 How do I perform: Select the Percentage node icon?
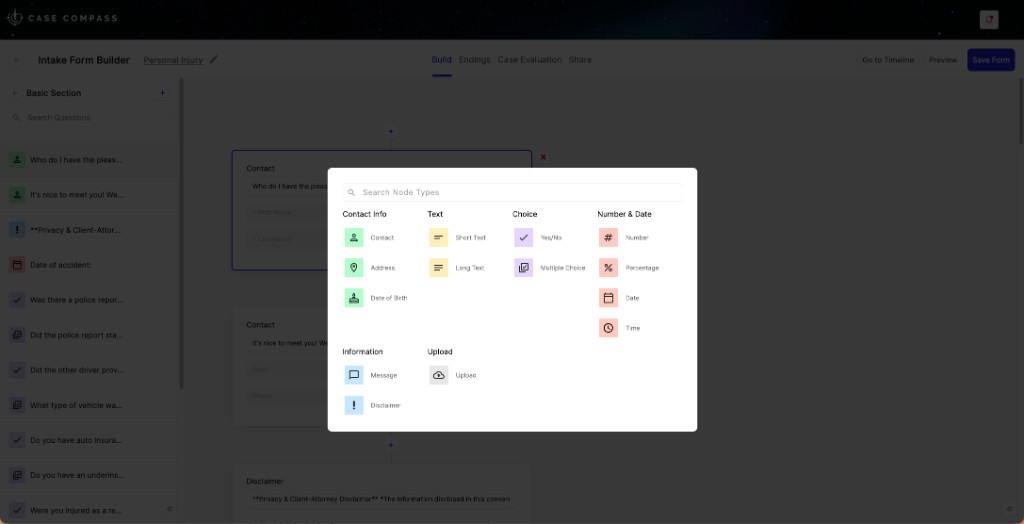609,268
